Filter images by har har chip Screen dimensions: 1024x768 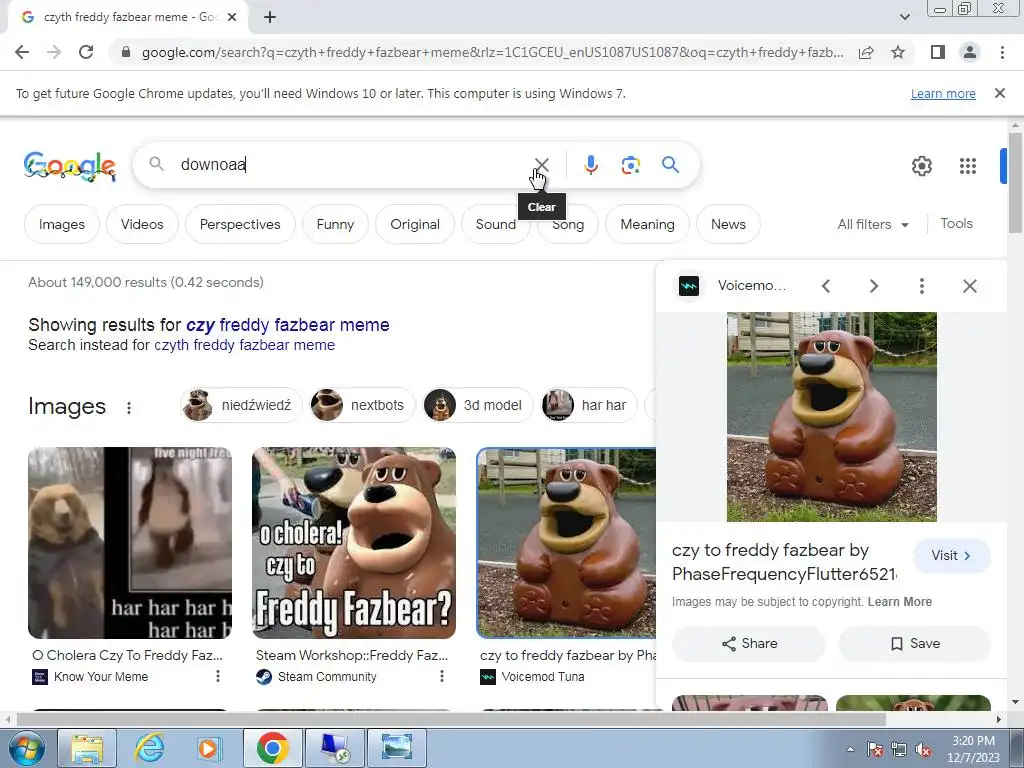tap(588, 406)
